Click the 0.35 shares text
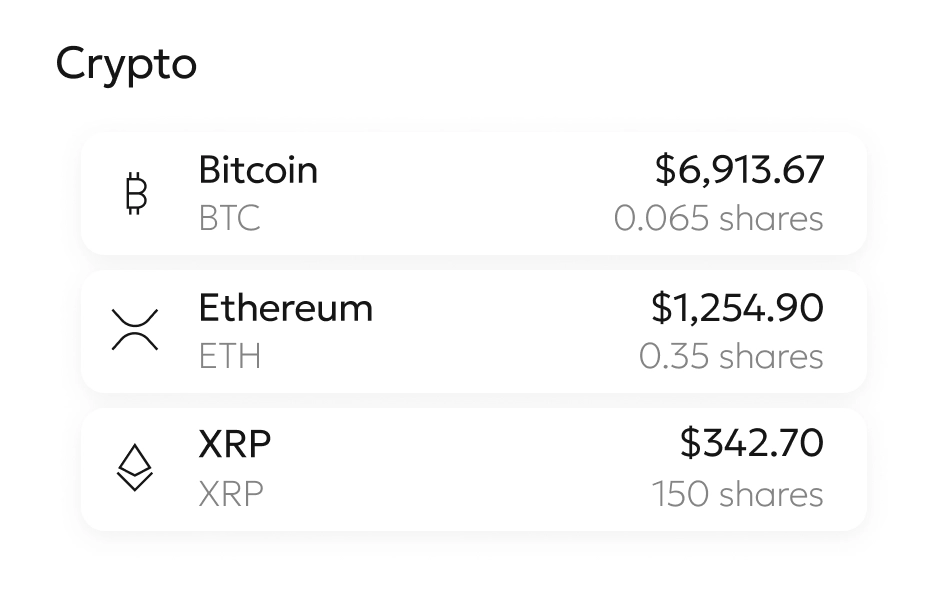Image resolution: width=945 pixels, height=603 pixels. [x=731, y=356]
